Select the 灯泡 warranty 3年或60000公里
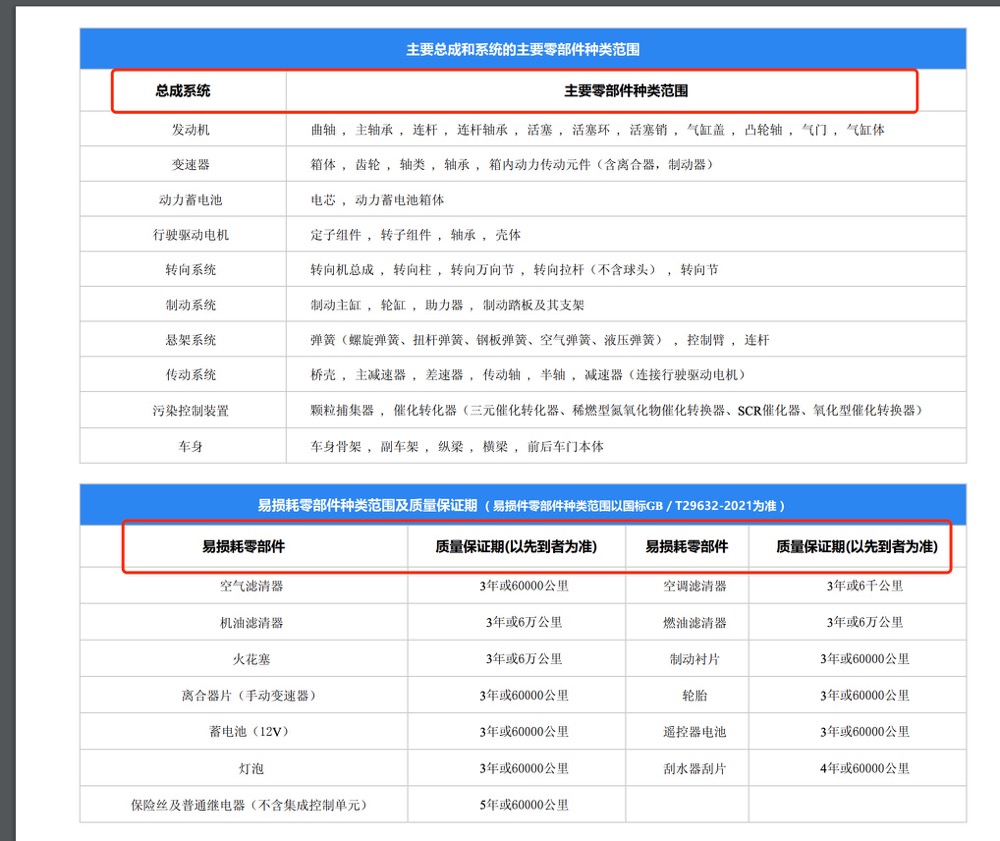1000x841 pixels. pos(524,769)
